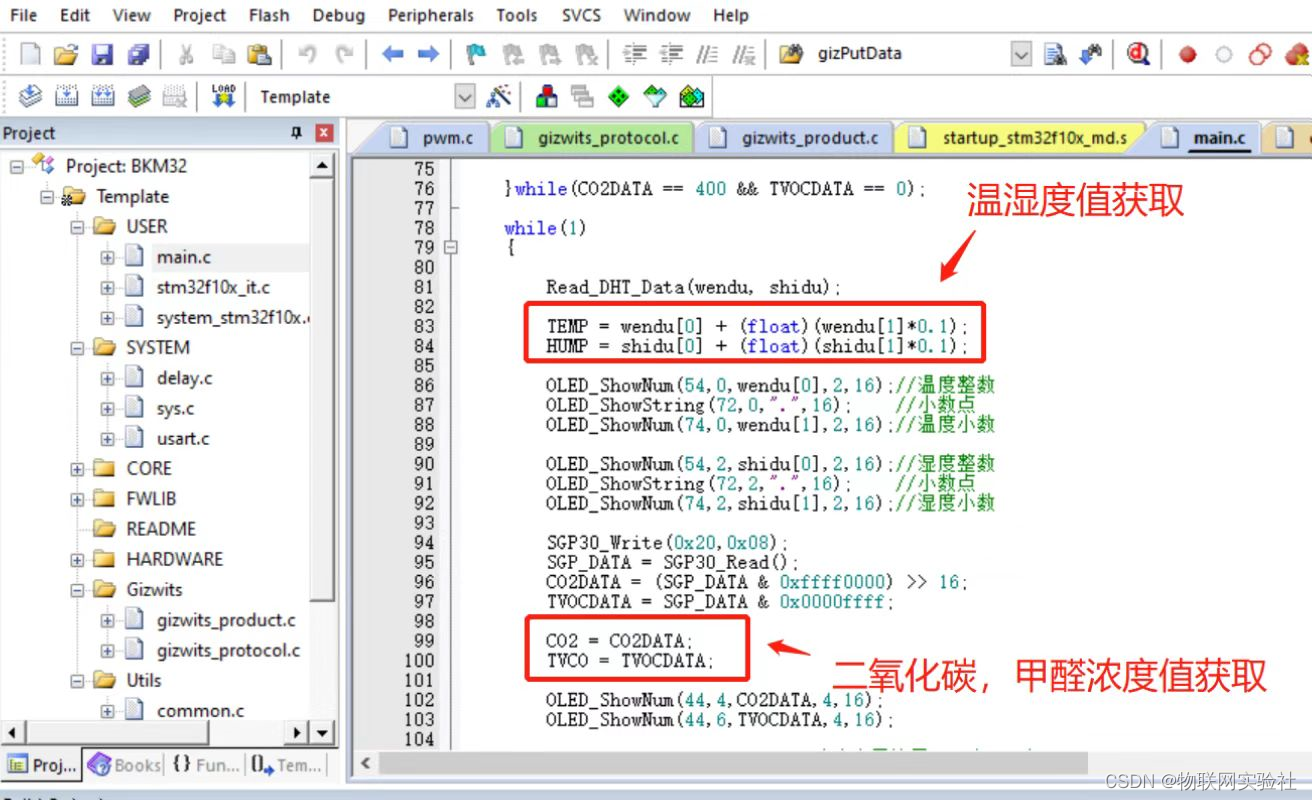This screenshot has width=1312, height=800.
Task: Open the Template target dropdown
Action: (465, 97)
